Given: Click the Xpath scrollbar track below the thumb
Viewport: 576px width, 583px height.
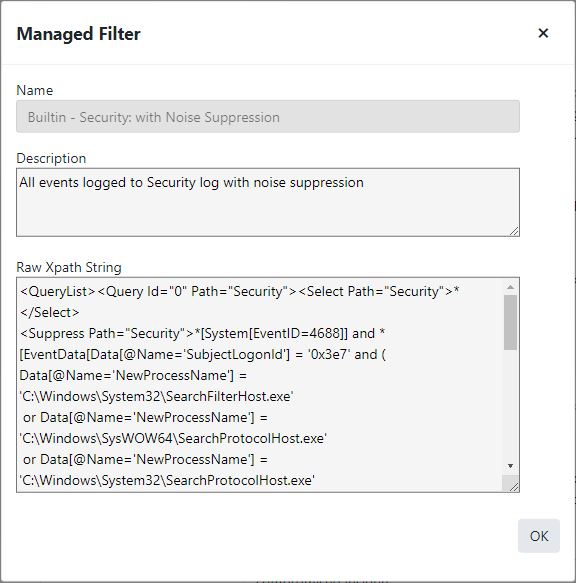Looking at the screenshot, I should 511,405.
